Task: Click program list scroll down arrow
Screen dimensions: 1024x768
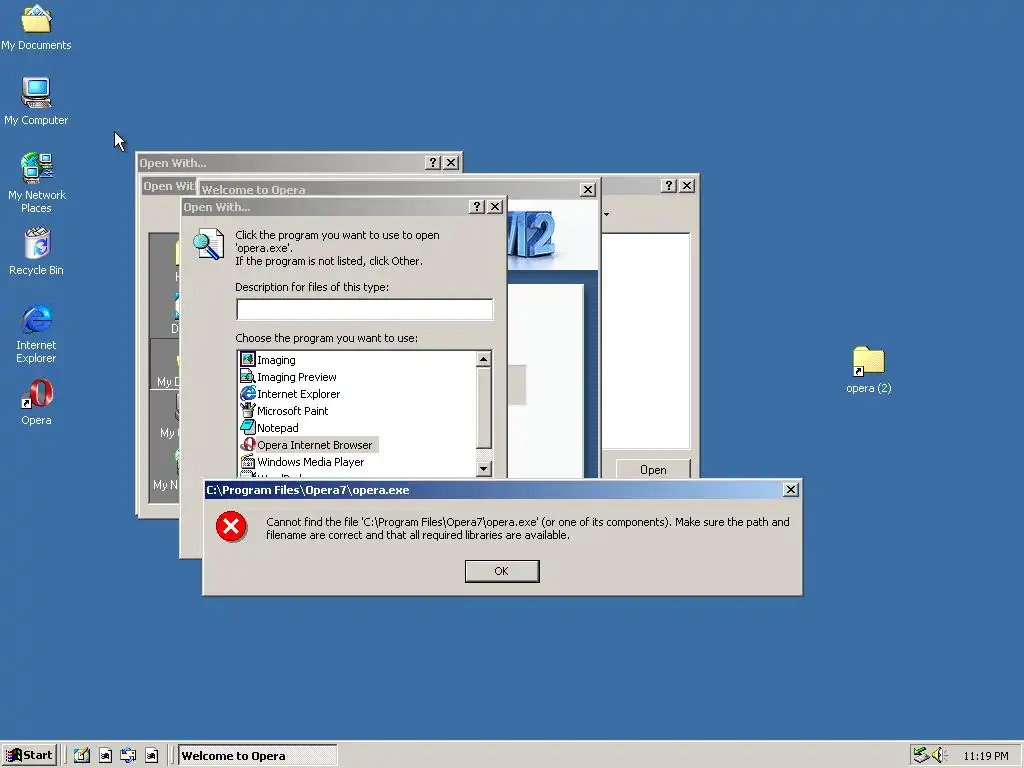Action: pos(483,468)
